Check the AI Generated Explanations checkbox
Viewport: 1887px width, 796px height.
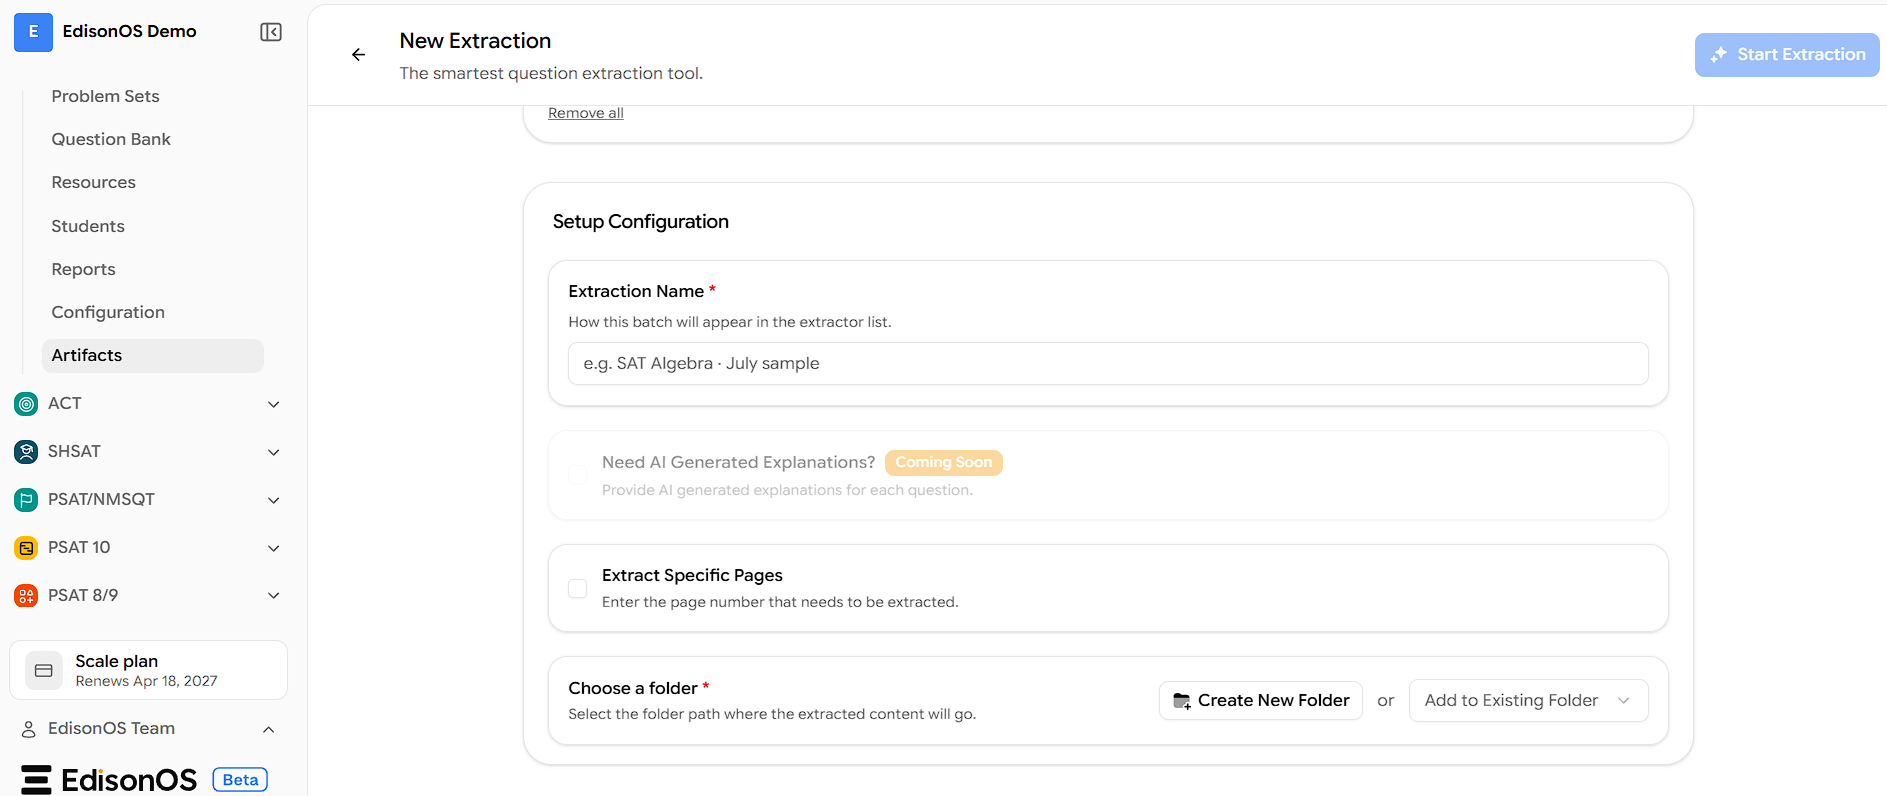point(578,476)
